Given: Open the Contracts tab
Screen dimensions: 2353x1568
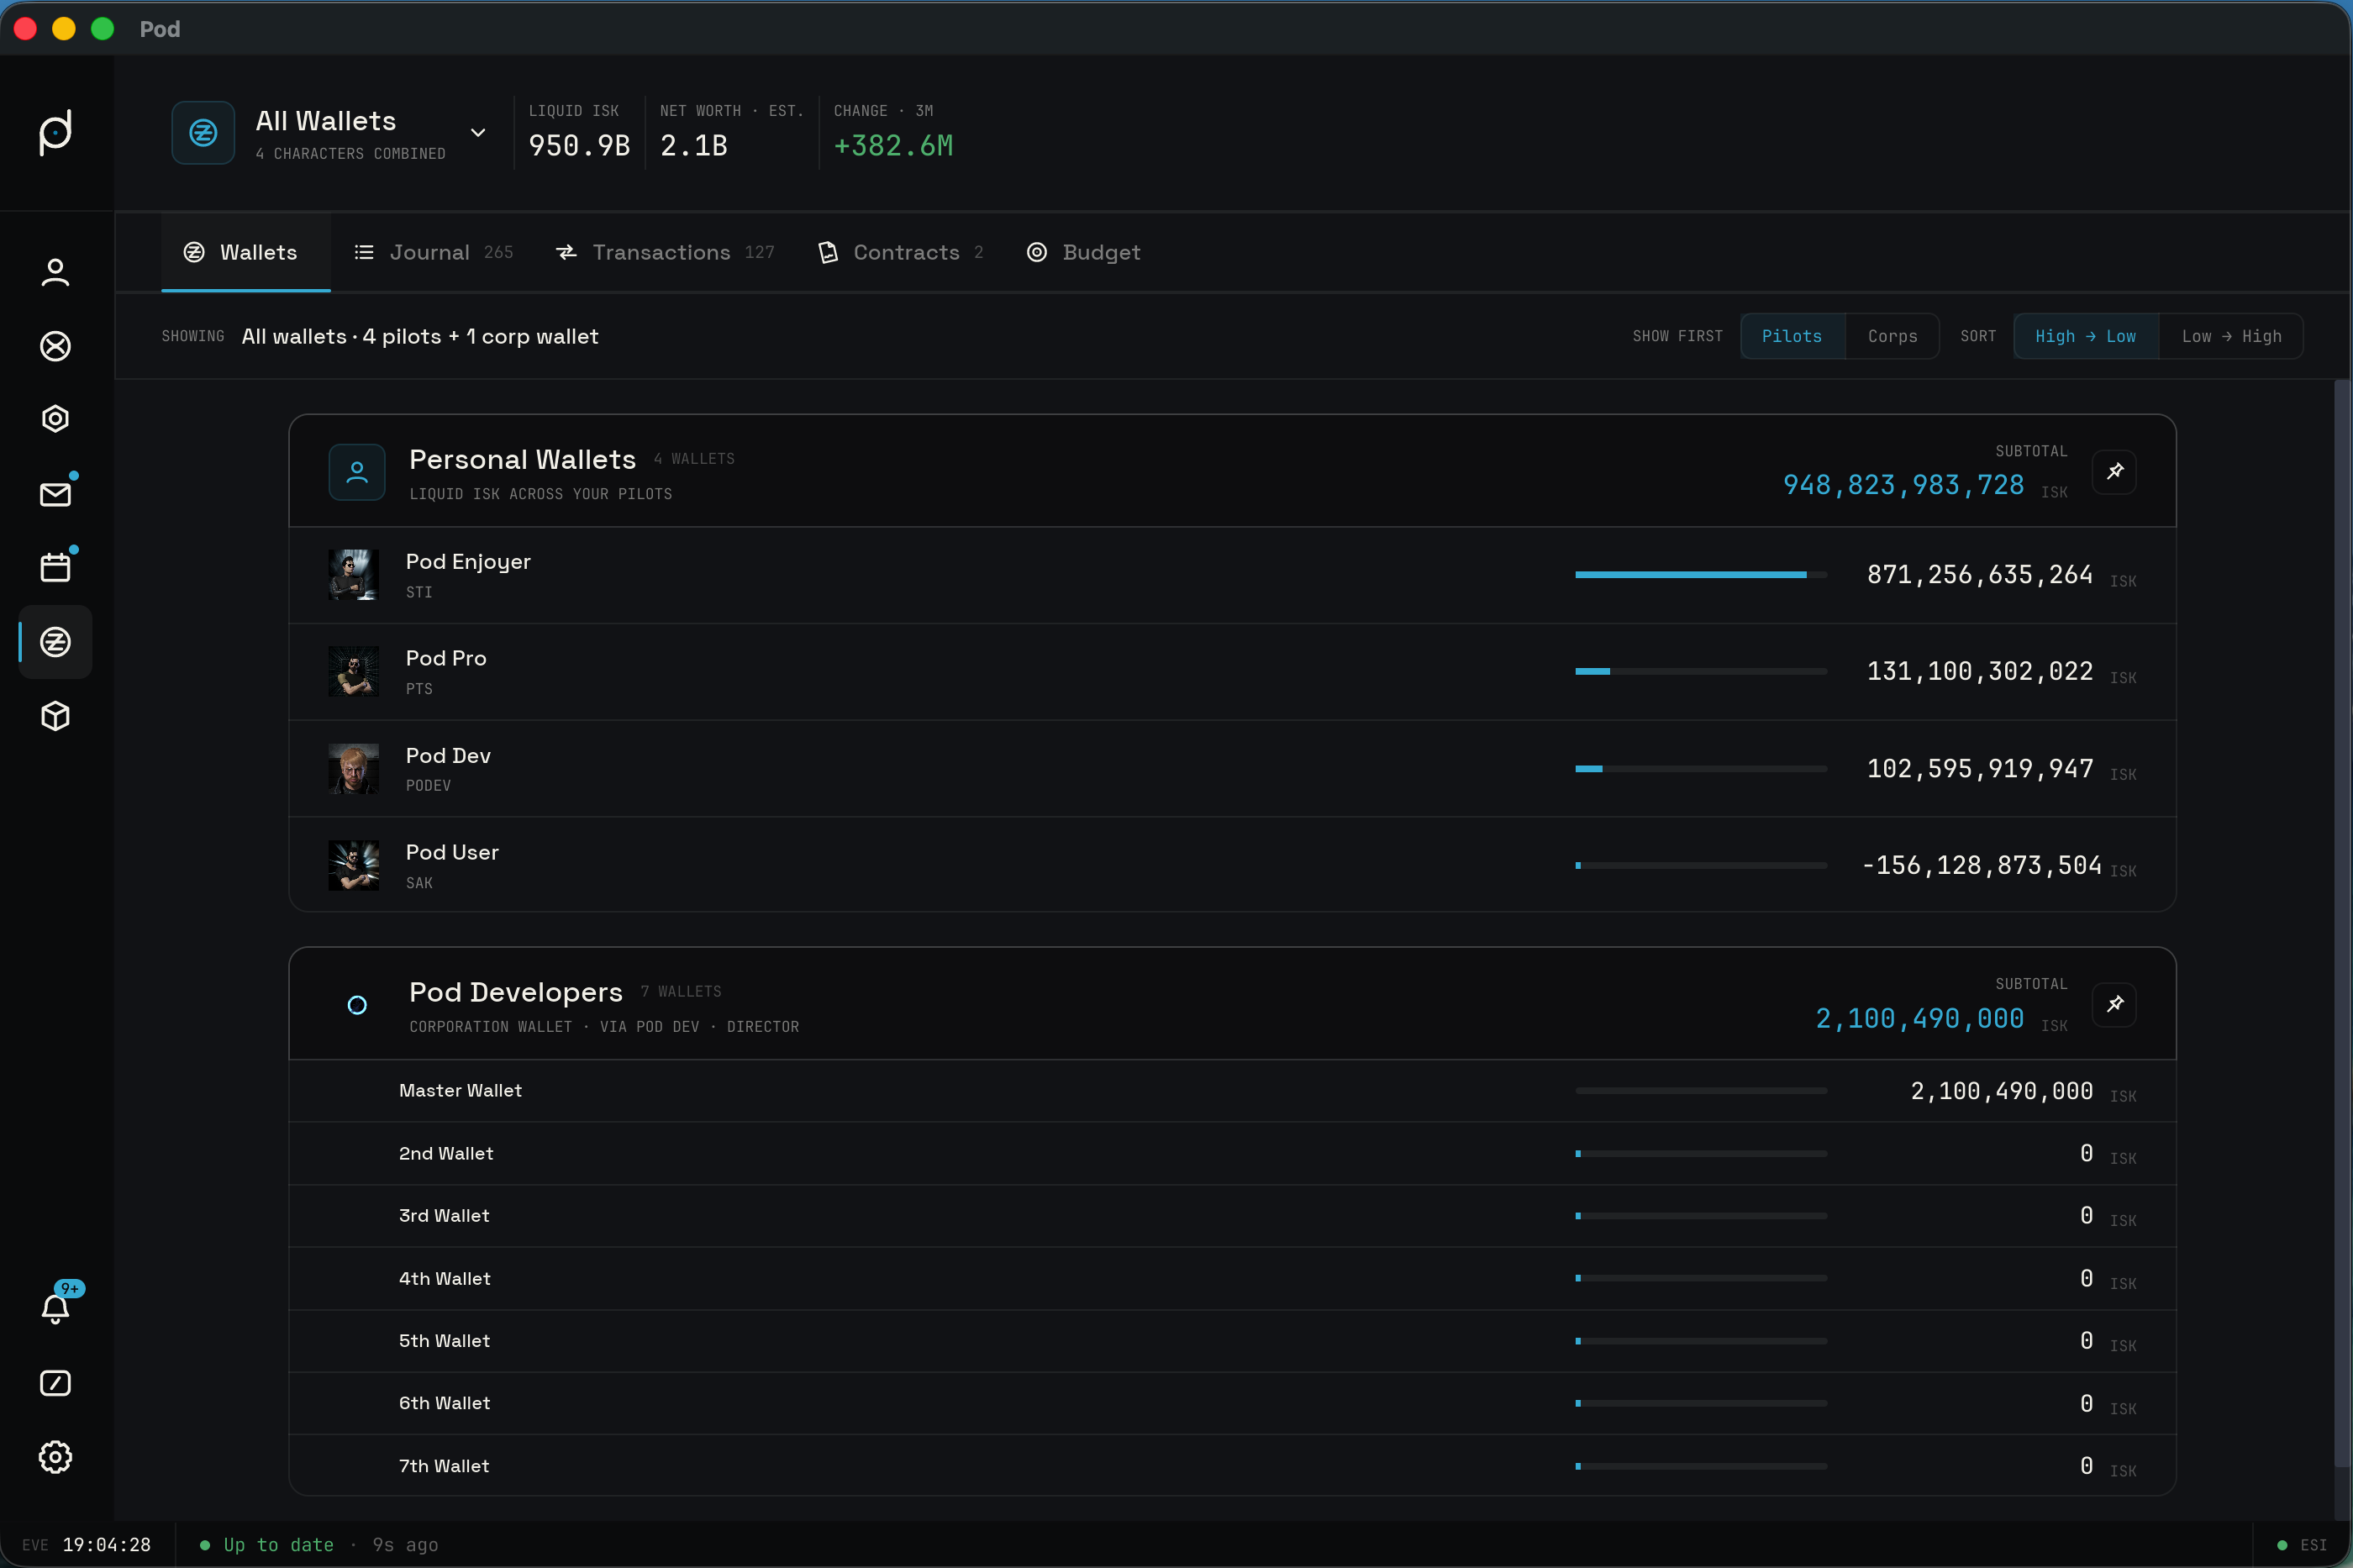Looking at the screenshot, I should pos(901,252).
